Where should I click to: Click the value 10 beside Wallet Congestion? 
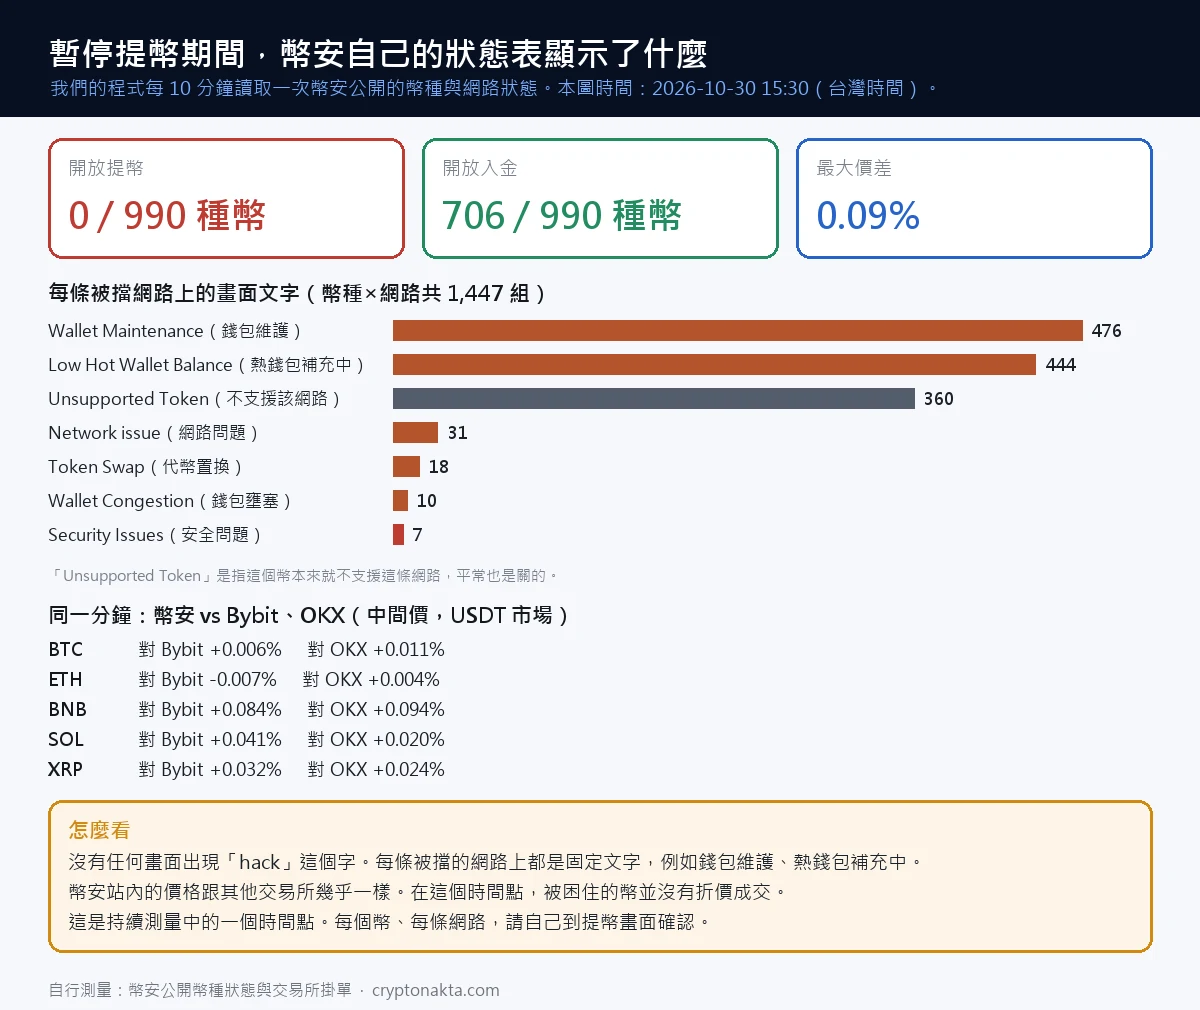427,501
